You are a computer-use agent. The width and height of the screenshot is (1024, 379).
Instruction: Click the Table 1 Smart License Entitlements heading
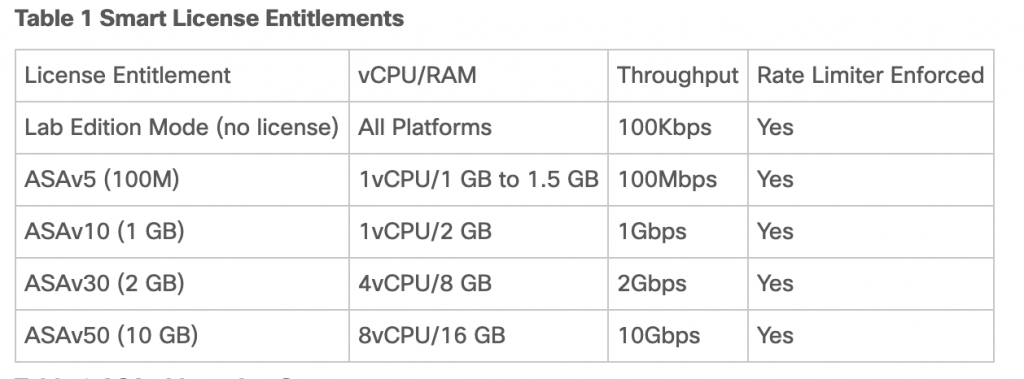209,18
